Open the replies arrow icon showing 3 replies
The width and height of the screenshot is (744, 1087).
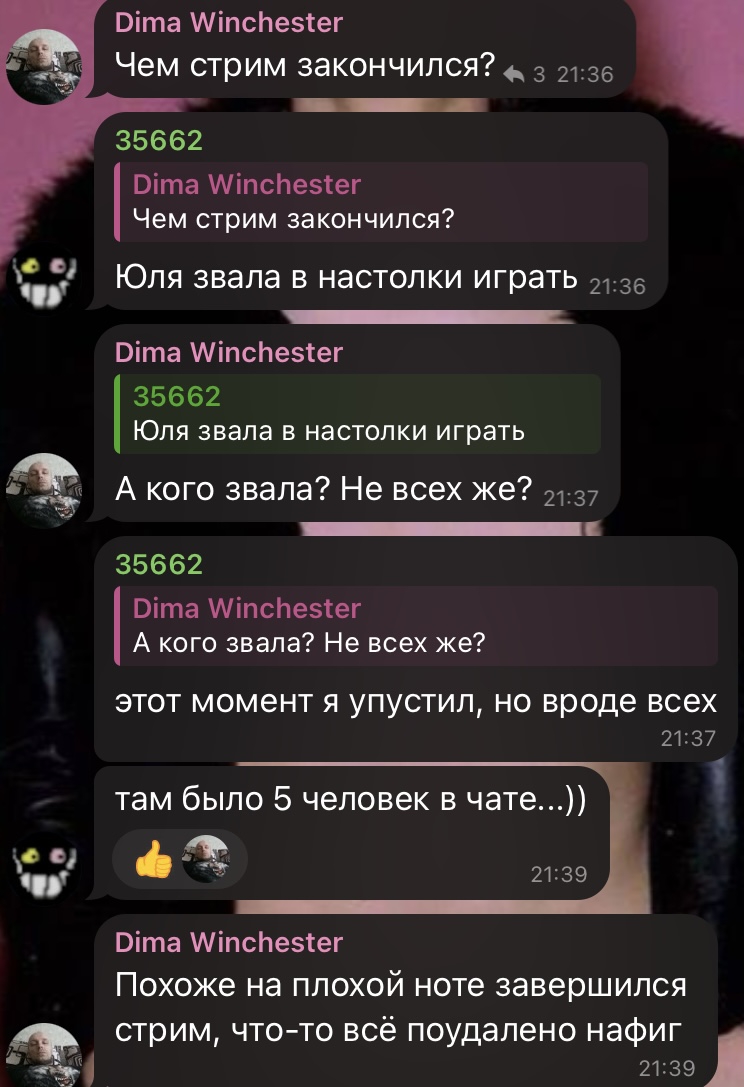[514, 74]
